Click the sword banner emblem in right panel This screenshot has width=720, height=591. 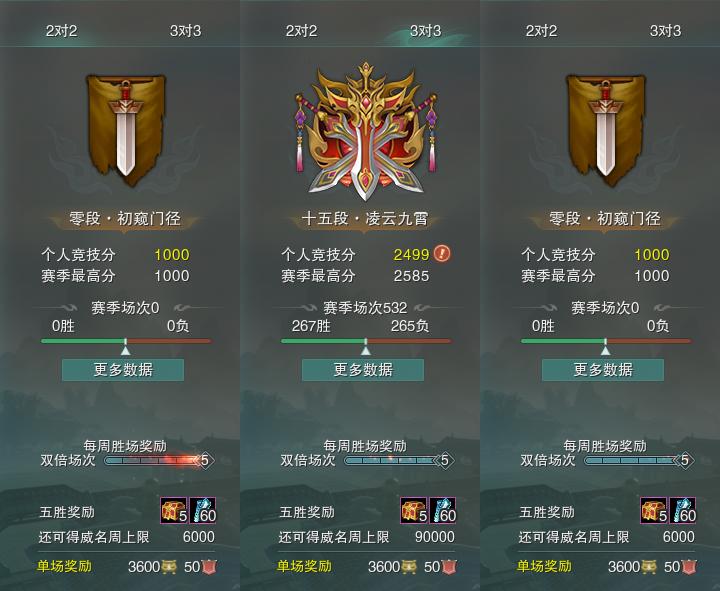pyautogui.click(x=605, y=130)
